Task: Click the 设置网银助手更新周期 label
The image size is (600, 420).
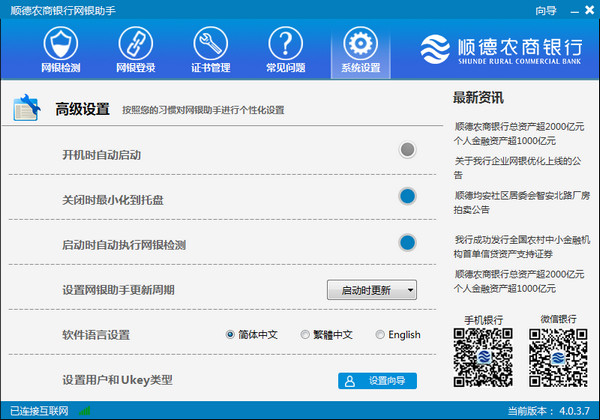Action: tap(118, 290)
